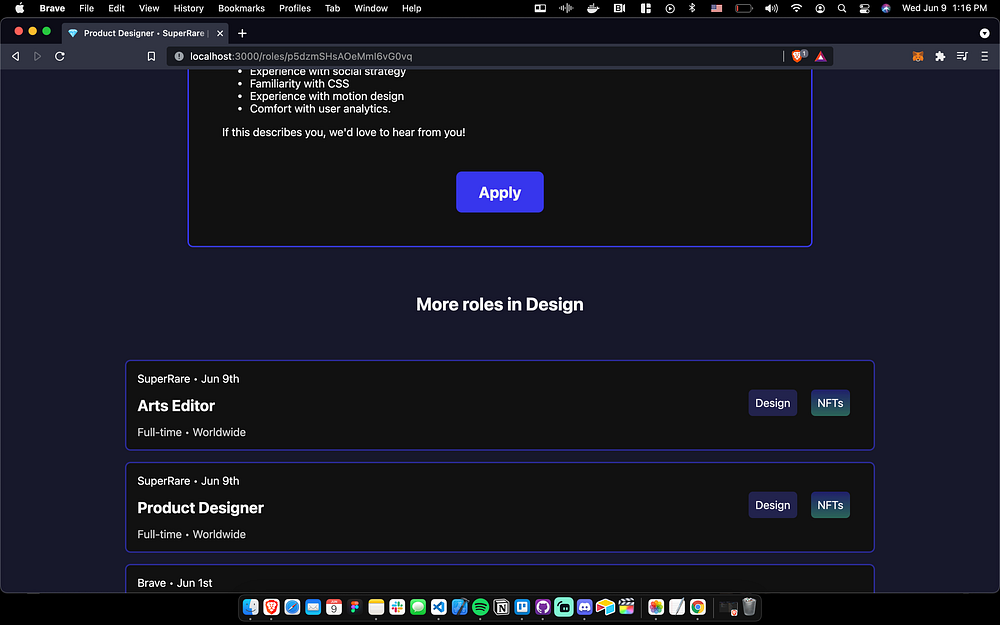Open Spotify from the Dock

pyautogui.click(x=480, y=607)
